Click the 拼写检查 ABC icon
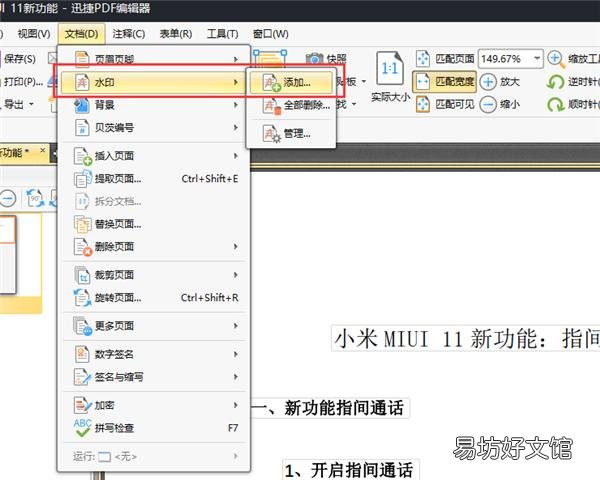Image resolution: width=600 pixels, height=480 pixels. (83, 428)
